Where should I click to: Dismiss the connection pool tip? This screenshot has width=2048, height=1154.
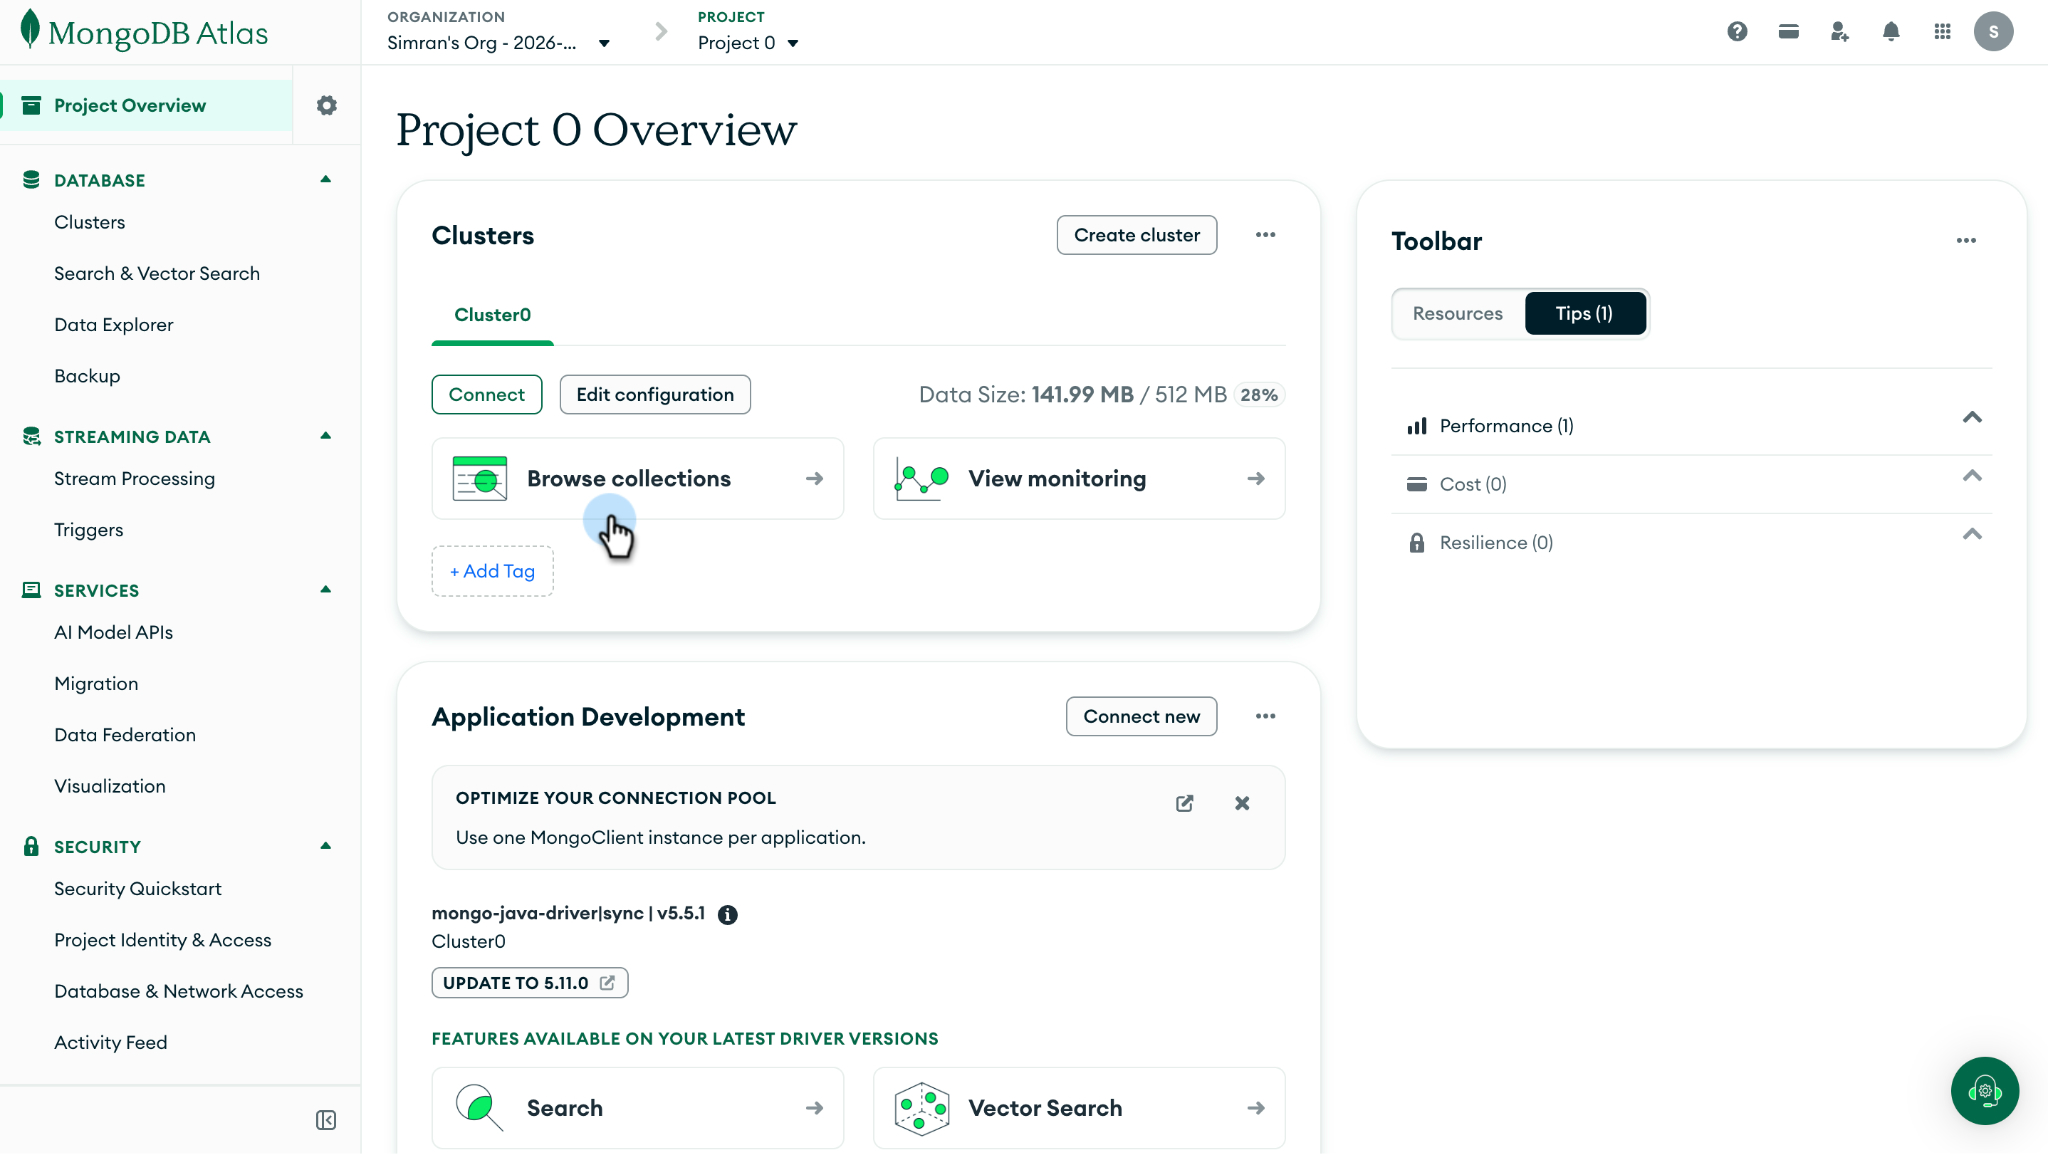(x=1242, y=803)
